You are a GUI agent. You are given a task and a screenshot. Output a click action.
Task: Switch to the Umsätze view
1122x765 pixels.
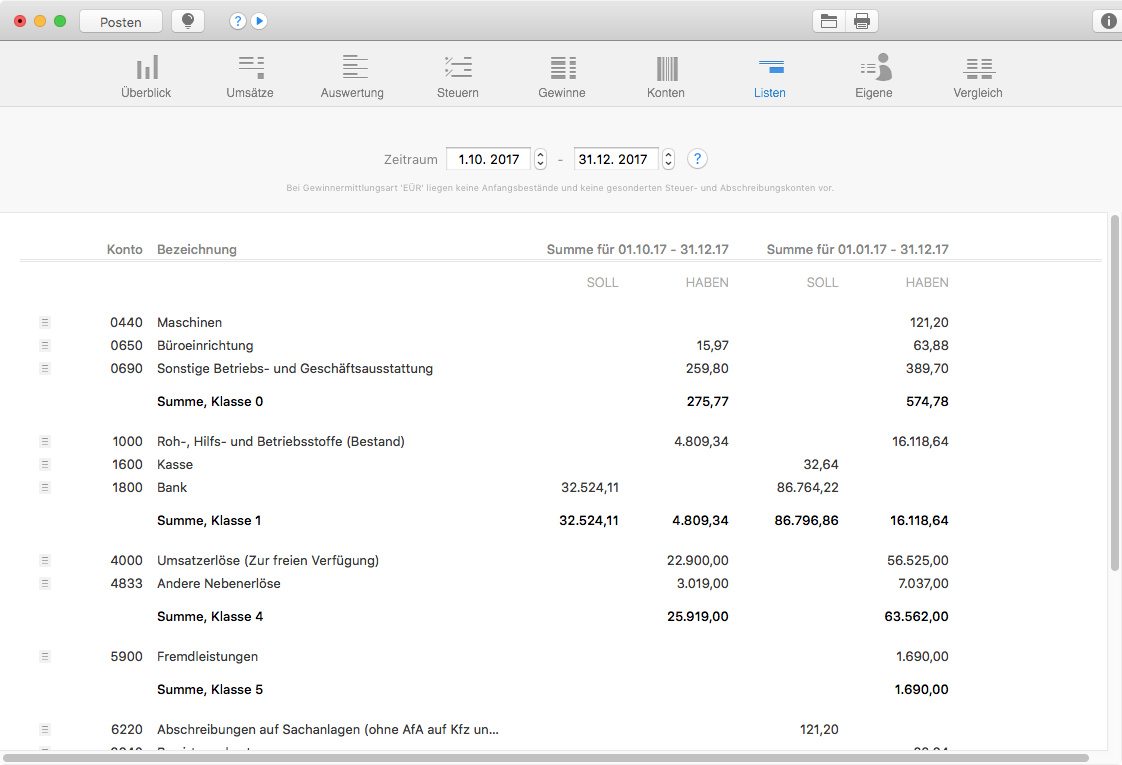(x=250, y=76)
